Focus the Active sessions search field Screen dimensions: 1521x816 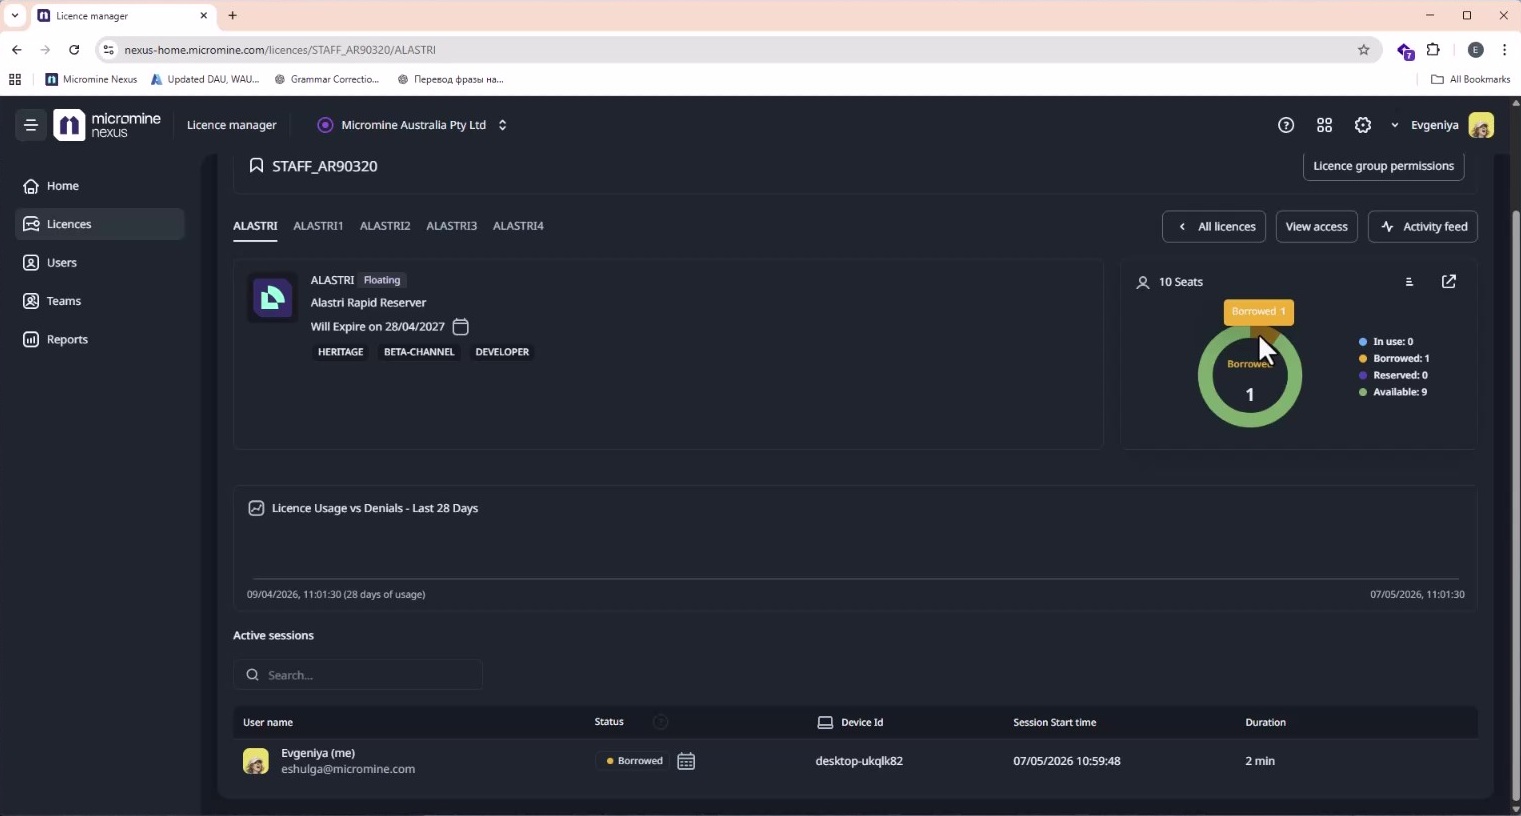tap(358, 675)
